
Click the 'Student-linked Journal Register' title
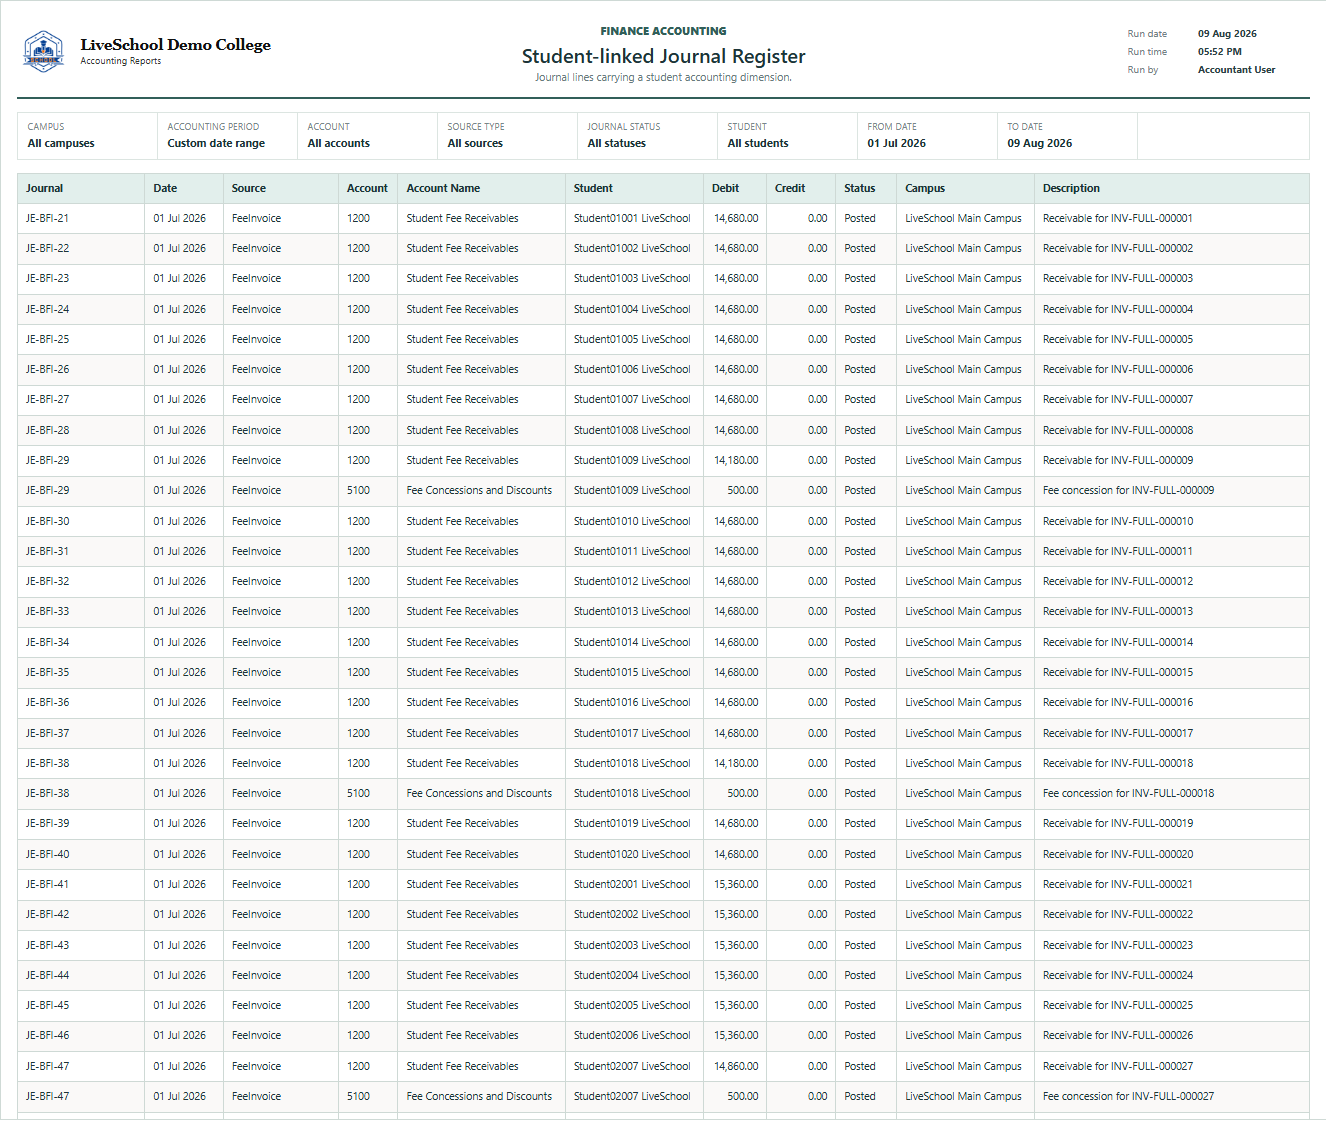pyautogui.click(x=663, y=56)
